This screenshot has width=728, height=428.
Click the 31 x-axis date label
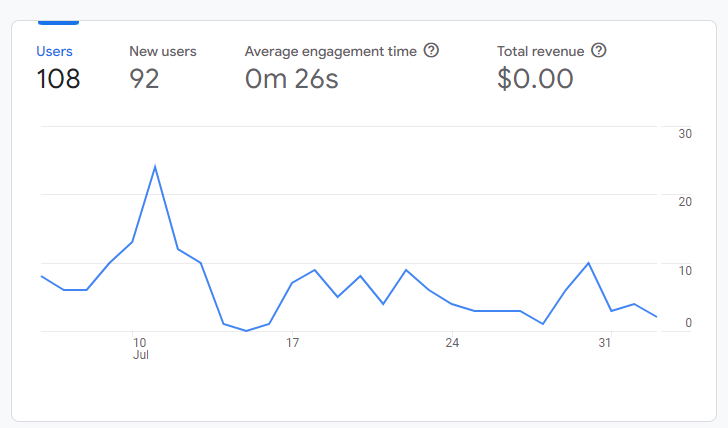tap(604, 343)
